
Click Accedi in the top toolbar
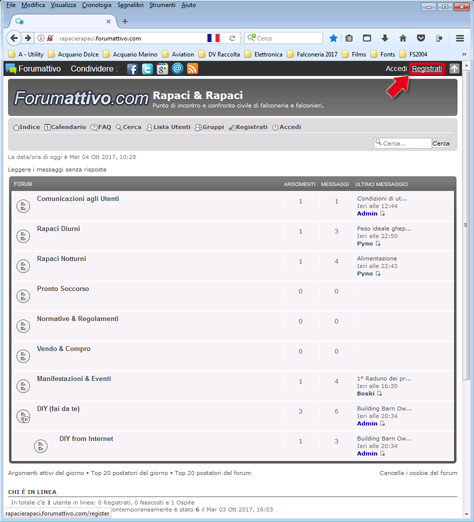click(x=396, y=69)
